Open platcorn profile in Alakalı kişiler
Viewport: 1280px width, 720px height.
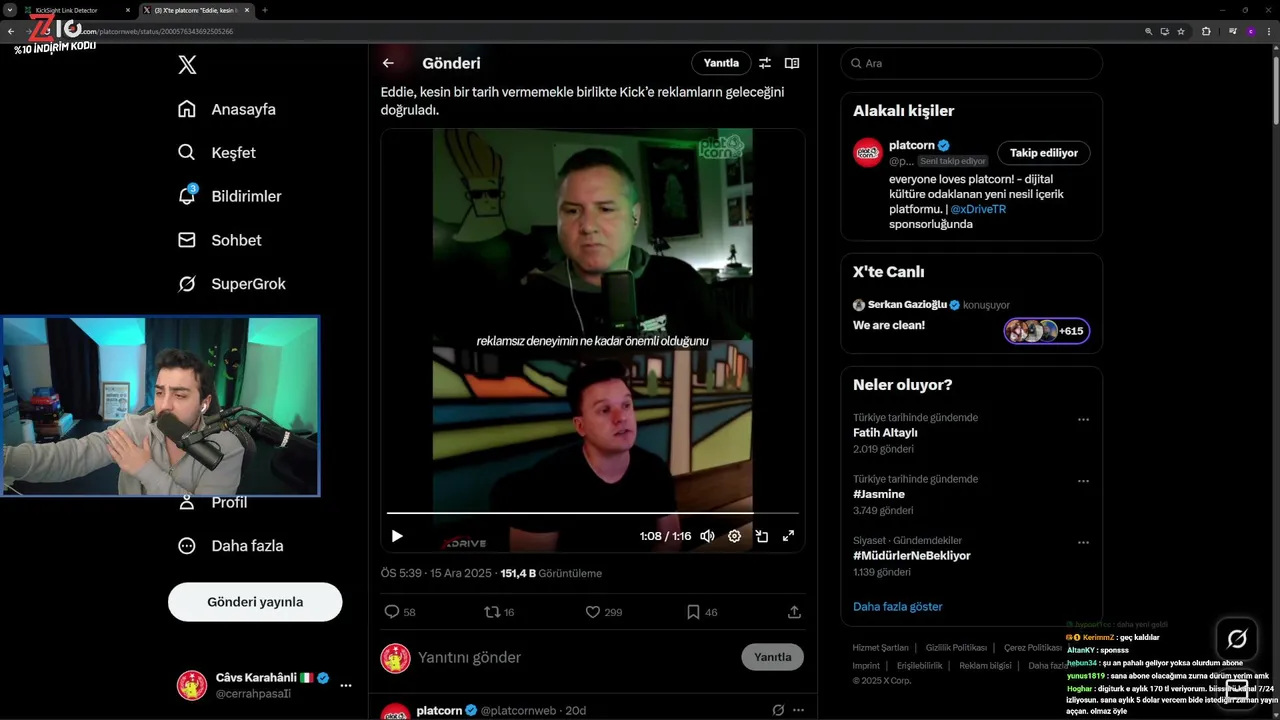(911, 145)
